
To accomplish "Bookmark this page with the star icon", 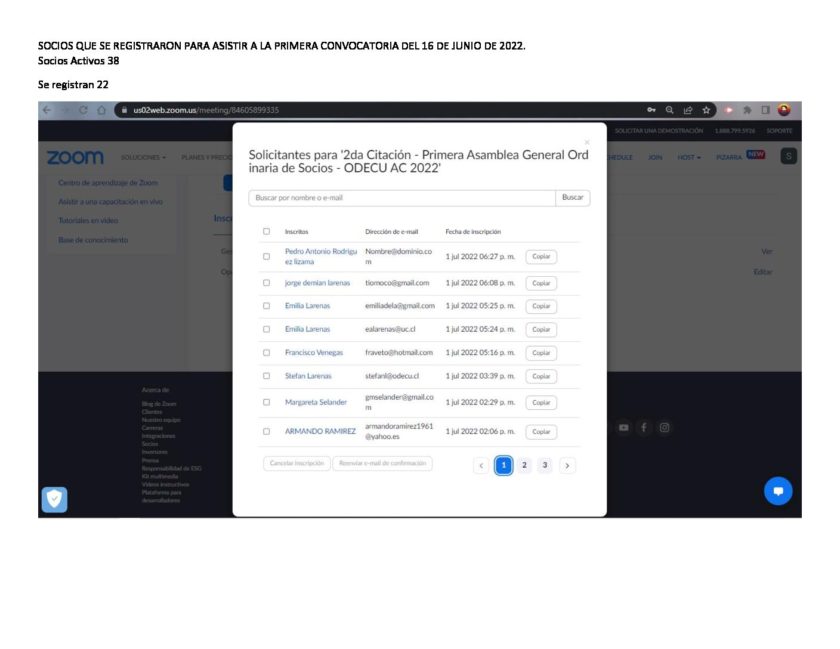I will click(x=706, y=110).
